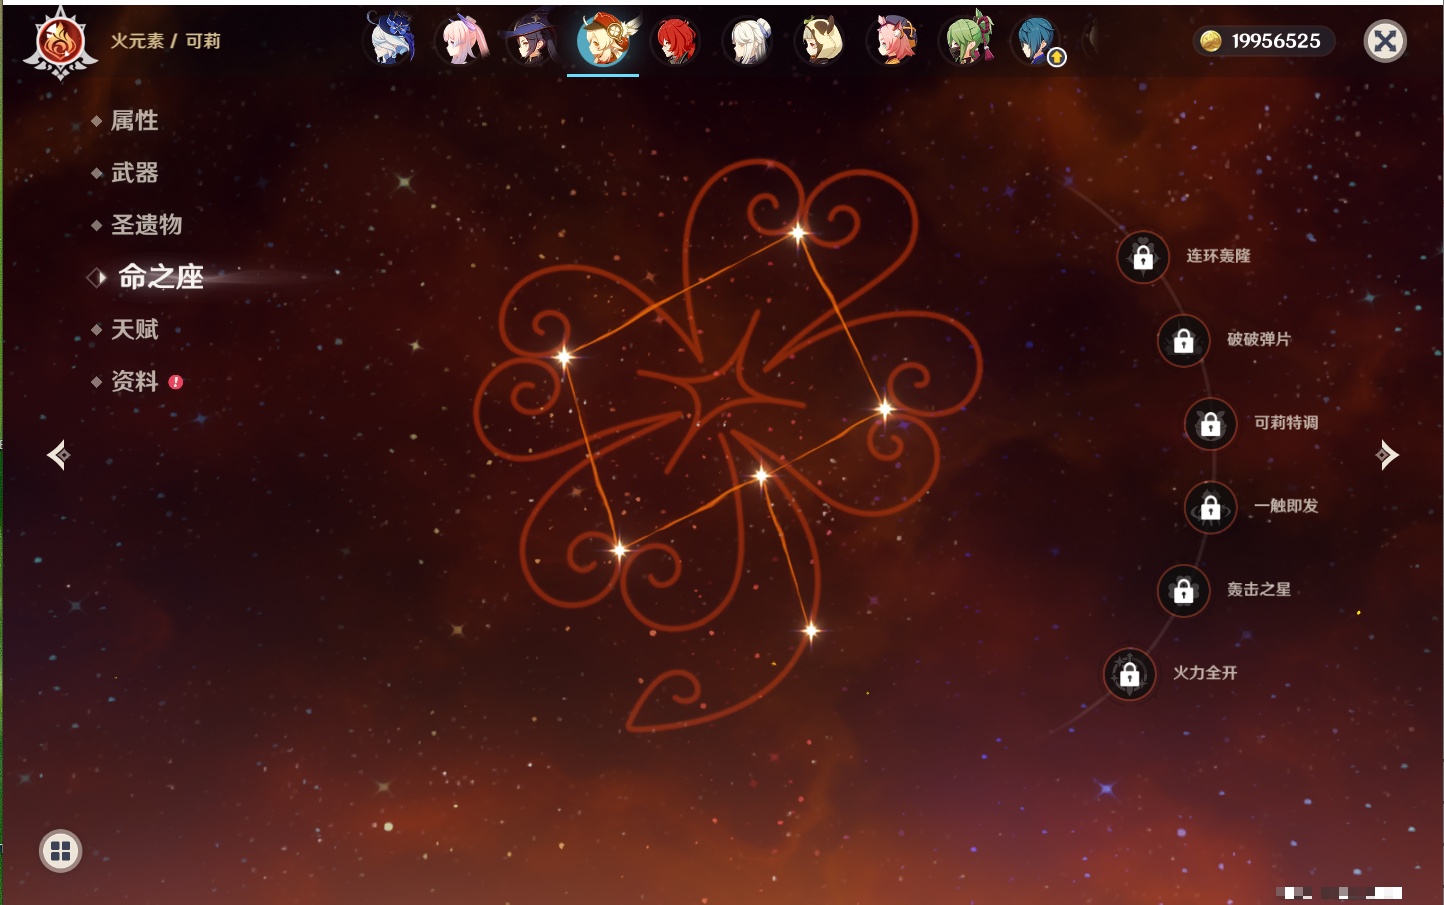Close the character screen with X

click(x=1385, y=41)
